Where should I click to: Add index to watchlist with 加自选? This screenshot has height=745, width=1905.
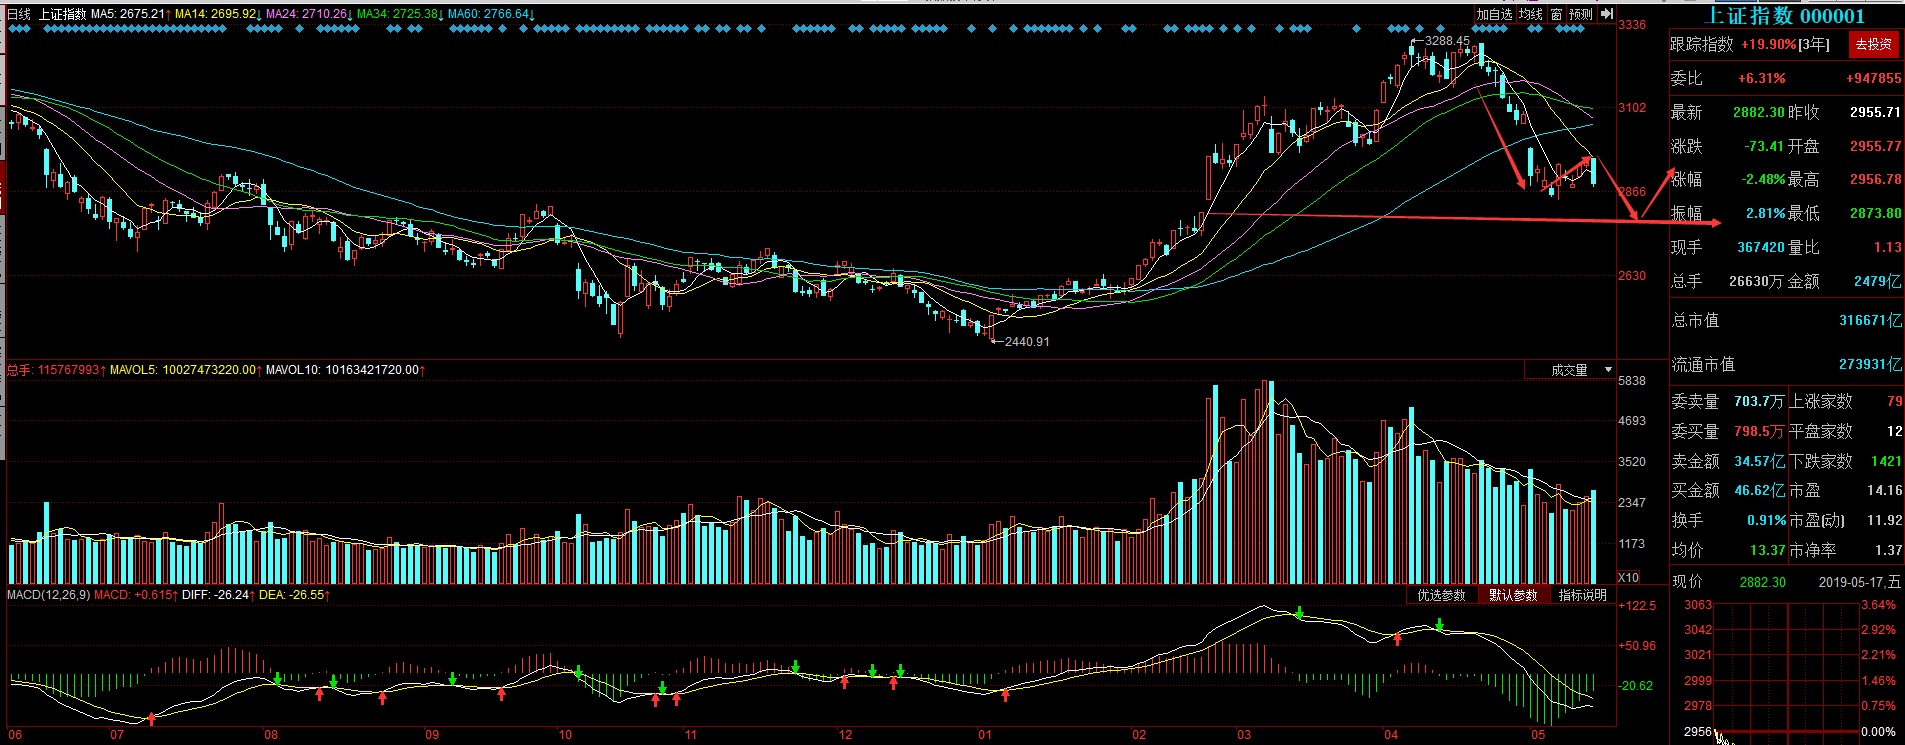(x=1494, y=14)
